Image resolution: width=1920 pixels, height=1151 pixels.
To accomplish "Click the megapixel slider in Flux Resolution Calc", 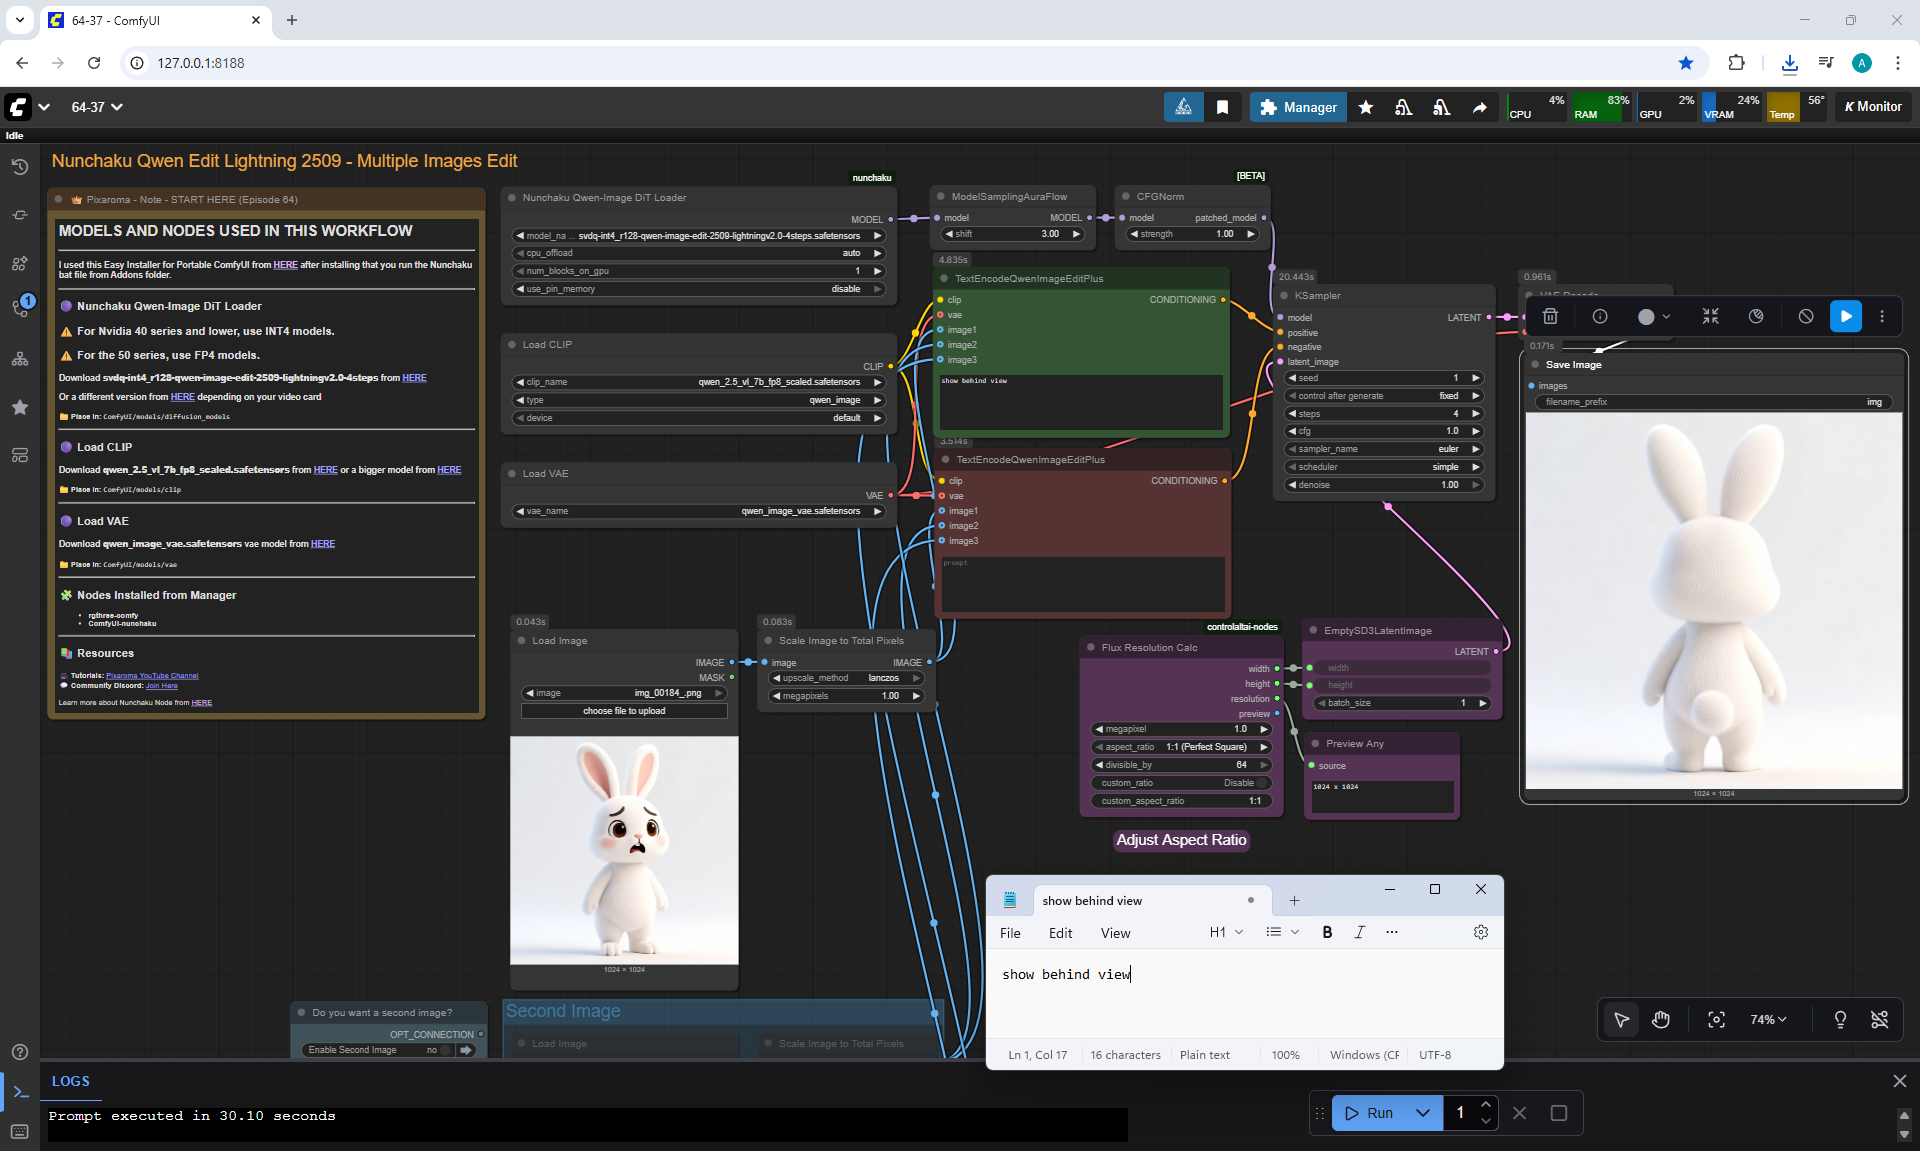I will pyautogui.click(x=1180, y=729).
